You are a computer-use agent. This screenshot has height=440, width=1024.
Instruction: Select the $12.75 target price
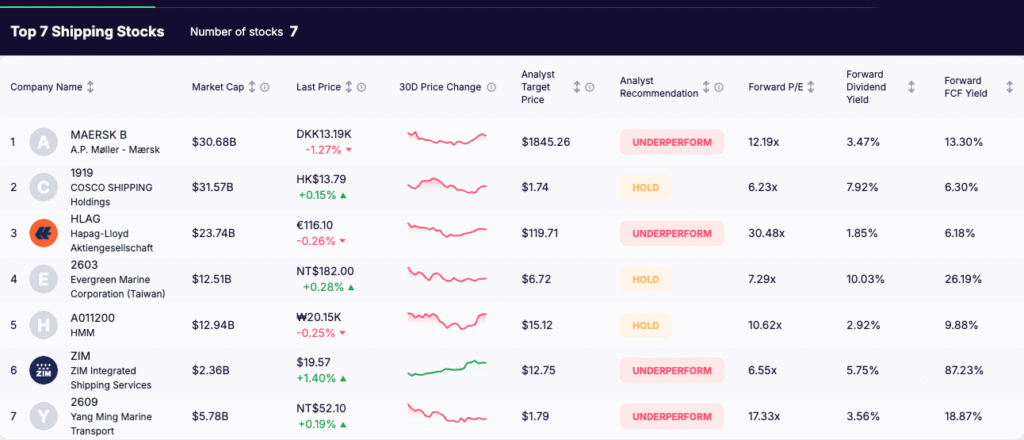coord(537,371)
